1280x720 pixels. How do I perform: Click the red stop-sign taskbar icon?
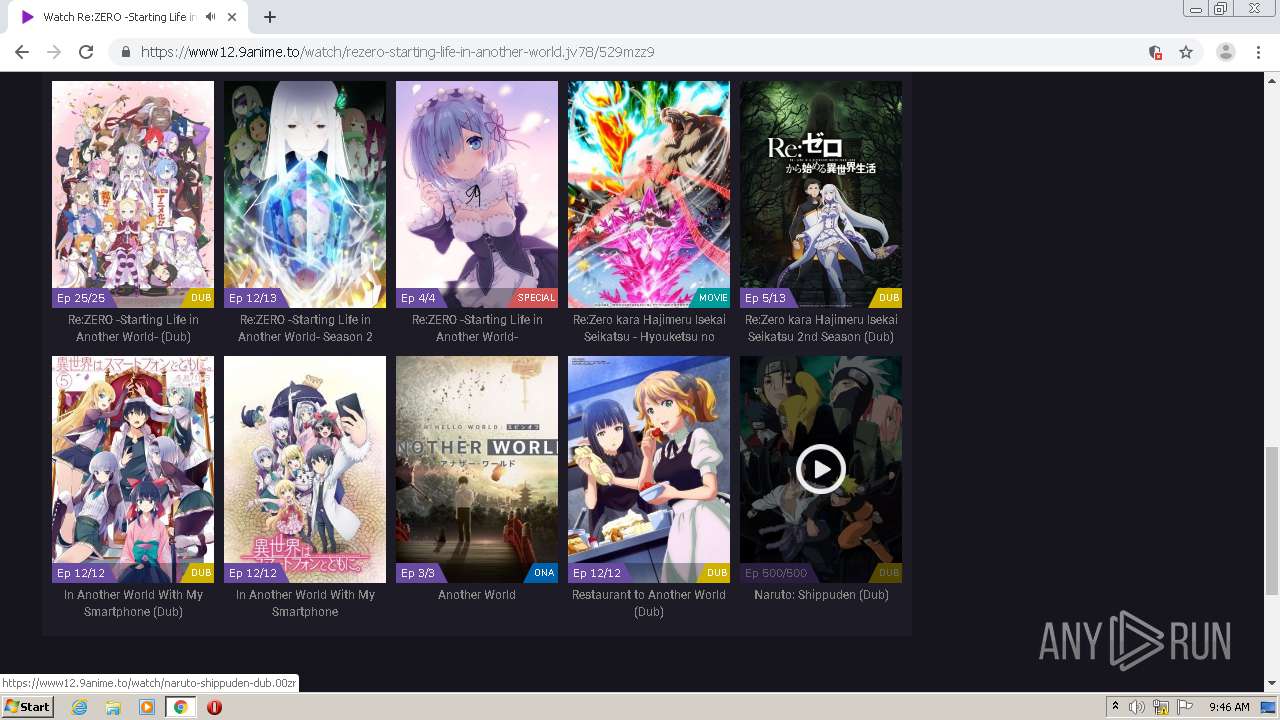coord(214,707)
